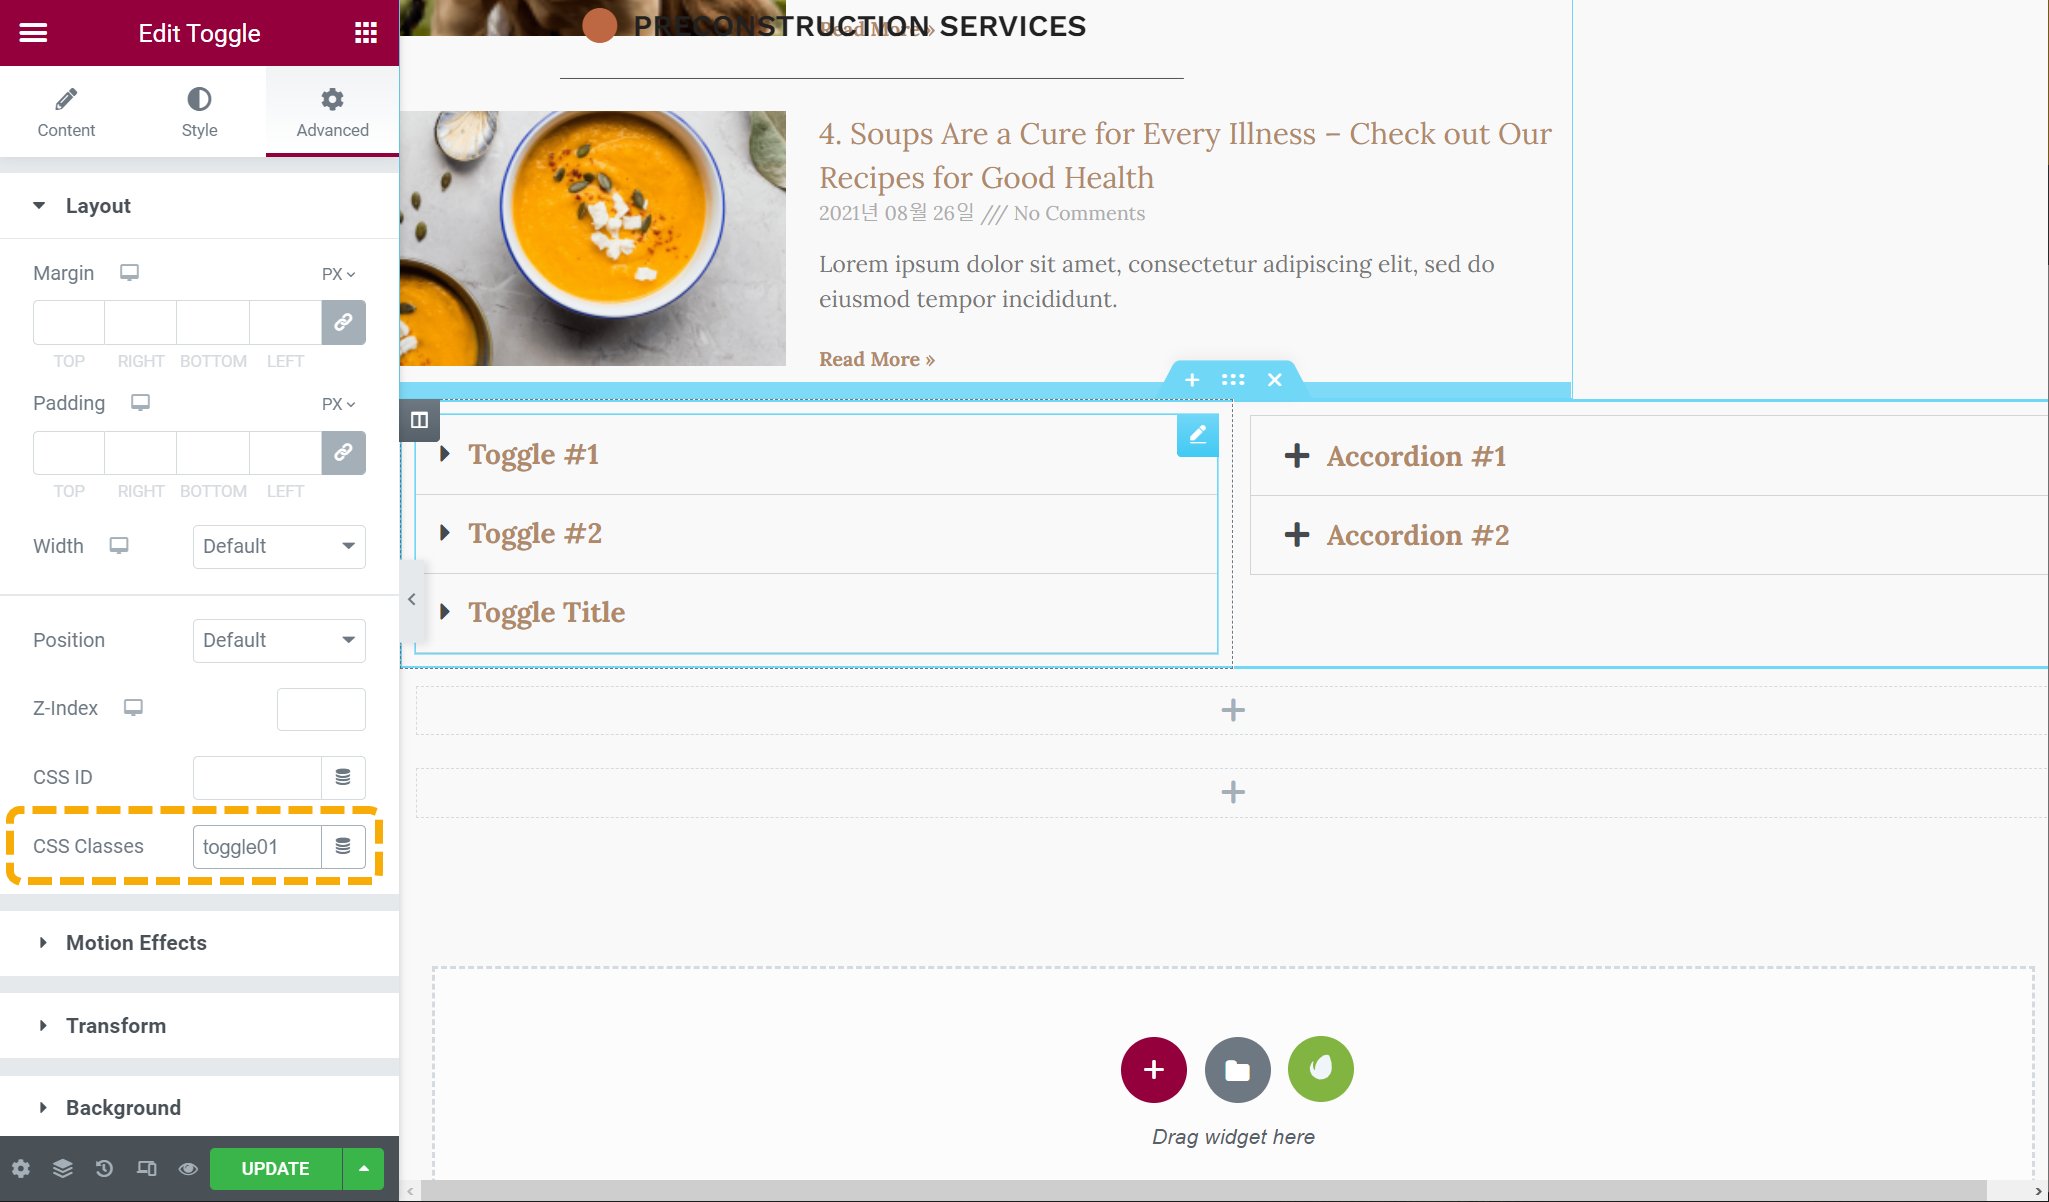Viewport: 2049px width, 1202px height.
Task: Open Navigator layers icon in the footer
Action: pyautogui.click(x=63, y=1168)
